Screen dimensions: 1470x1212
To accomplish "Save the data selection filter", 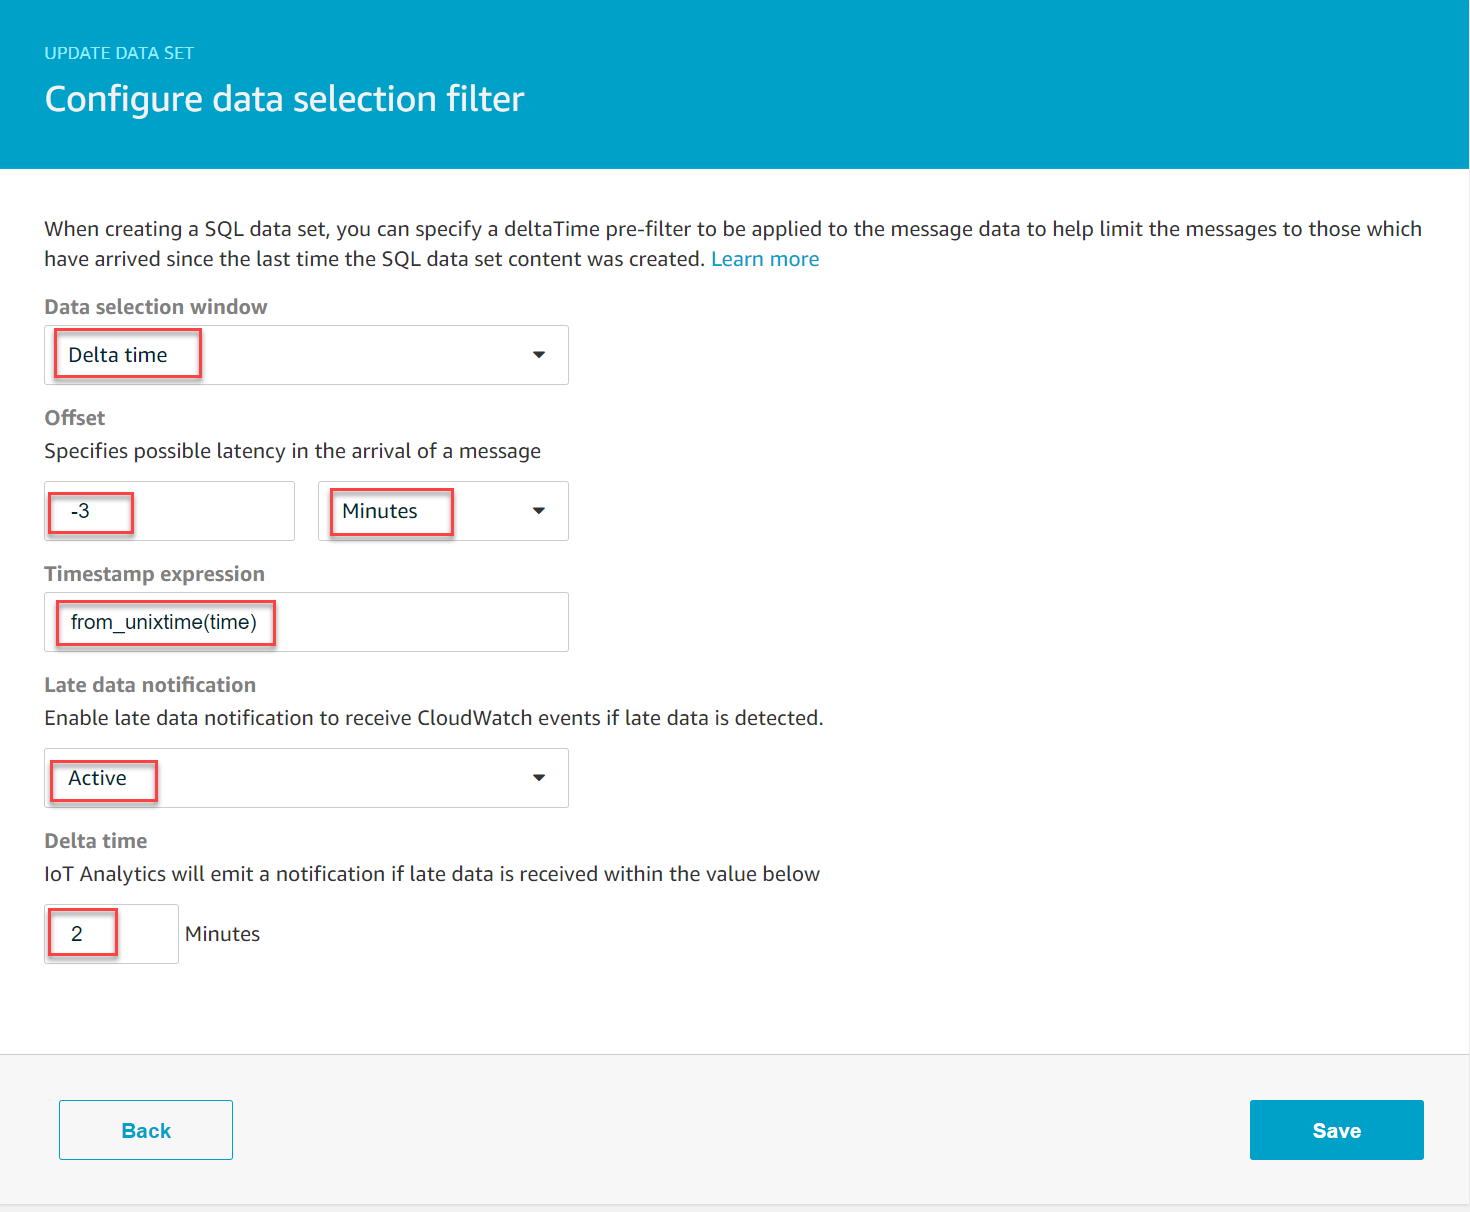I will pyautogui.click(x=1336, y=1130).
